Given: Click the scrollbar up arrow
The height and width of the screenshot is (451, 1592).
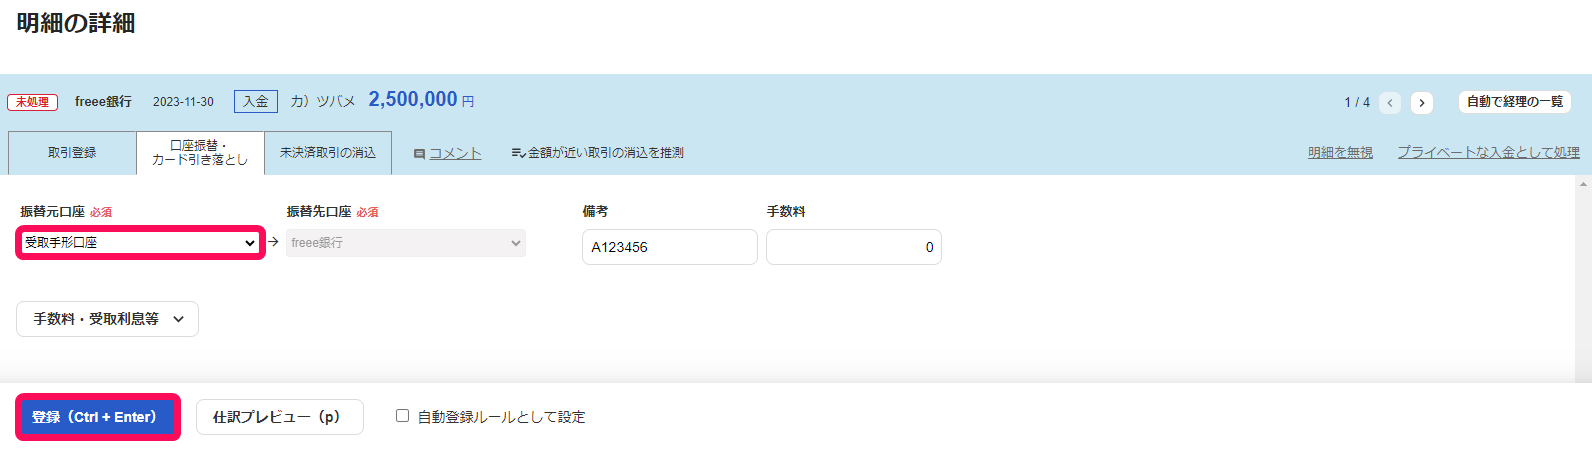Looking at the screenshot, I should pos(1583,184).
